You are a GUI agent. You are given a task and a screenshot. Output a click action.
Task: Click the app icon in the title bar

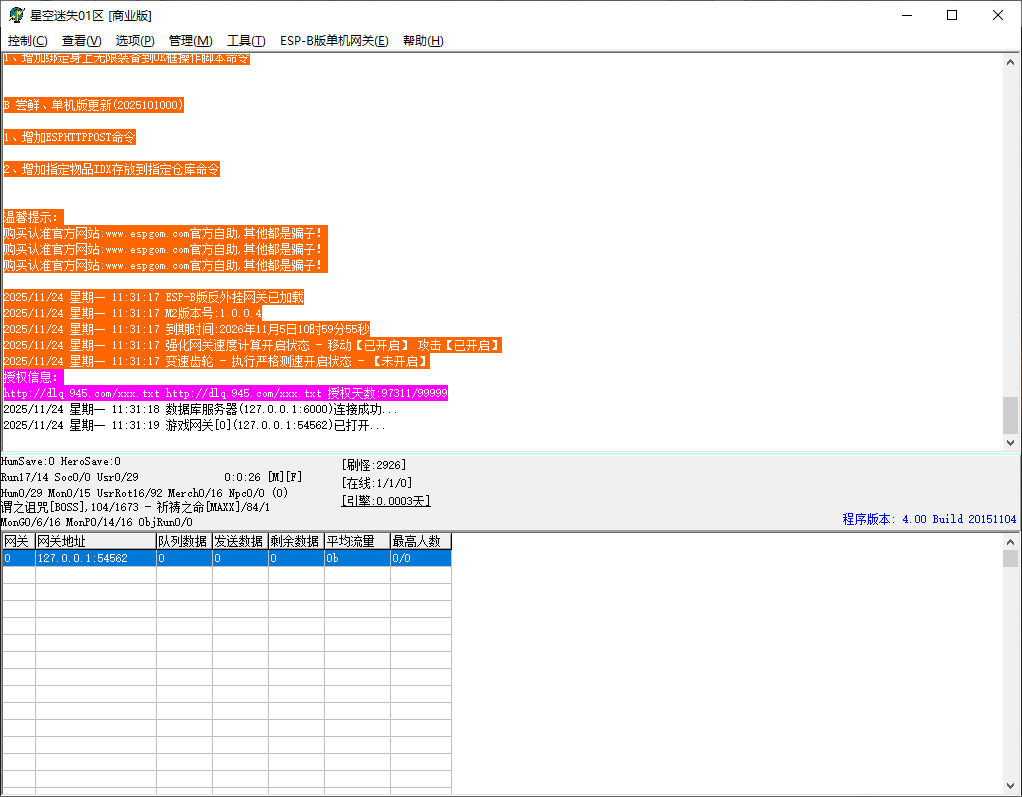pyautogui.click(x=15, y=15)
